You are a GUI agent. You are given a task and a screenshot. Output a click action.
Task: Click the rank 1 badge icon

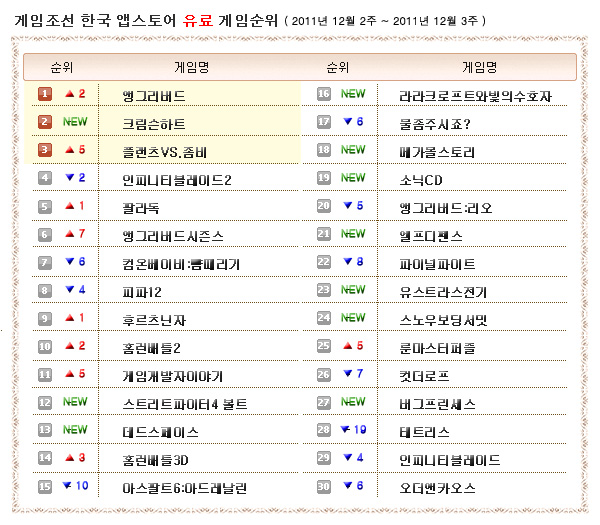tap(45, 94)
